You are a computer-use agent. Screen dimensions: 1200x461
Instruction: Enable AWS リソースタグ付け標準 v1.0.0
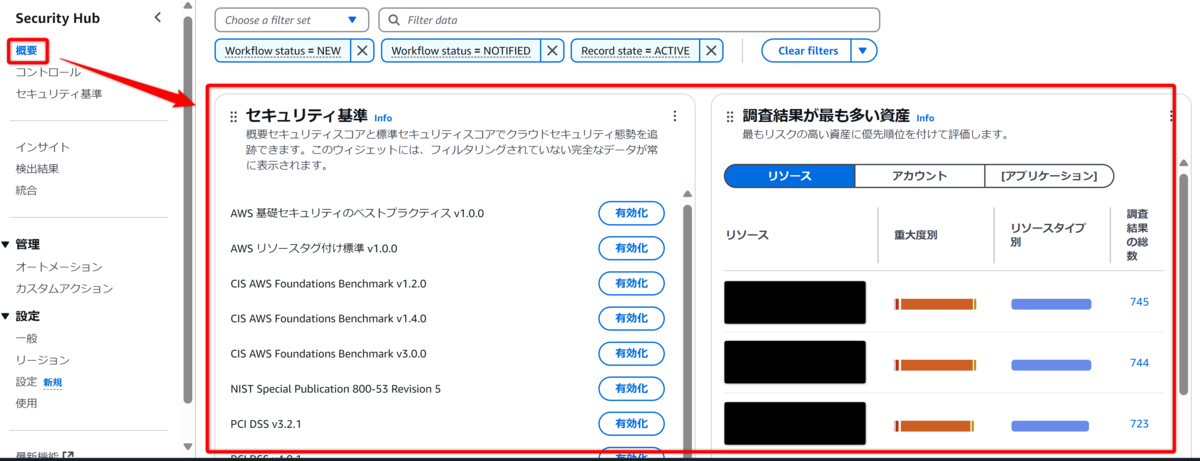click(x=631, y=248)
